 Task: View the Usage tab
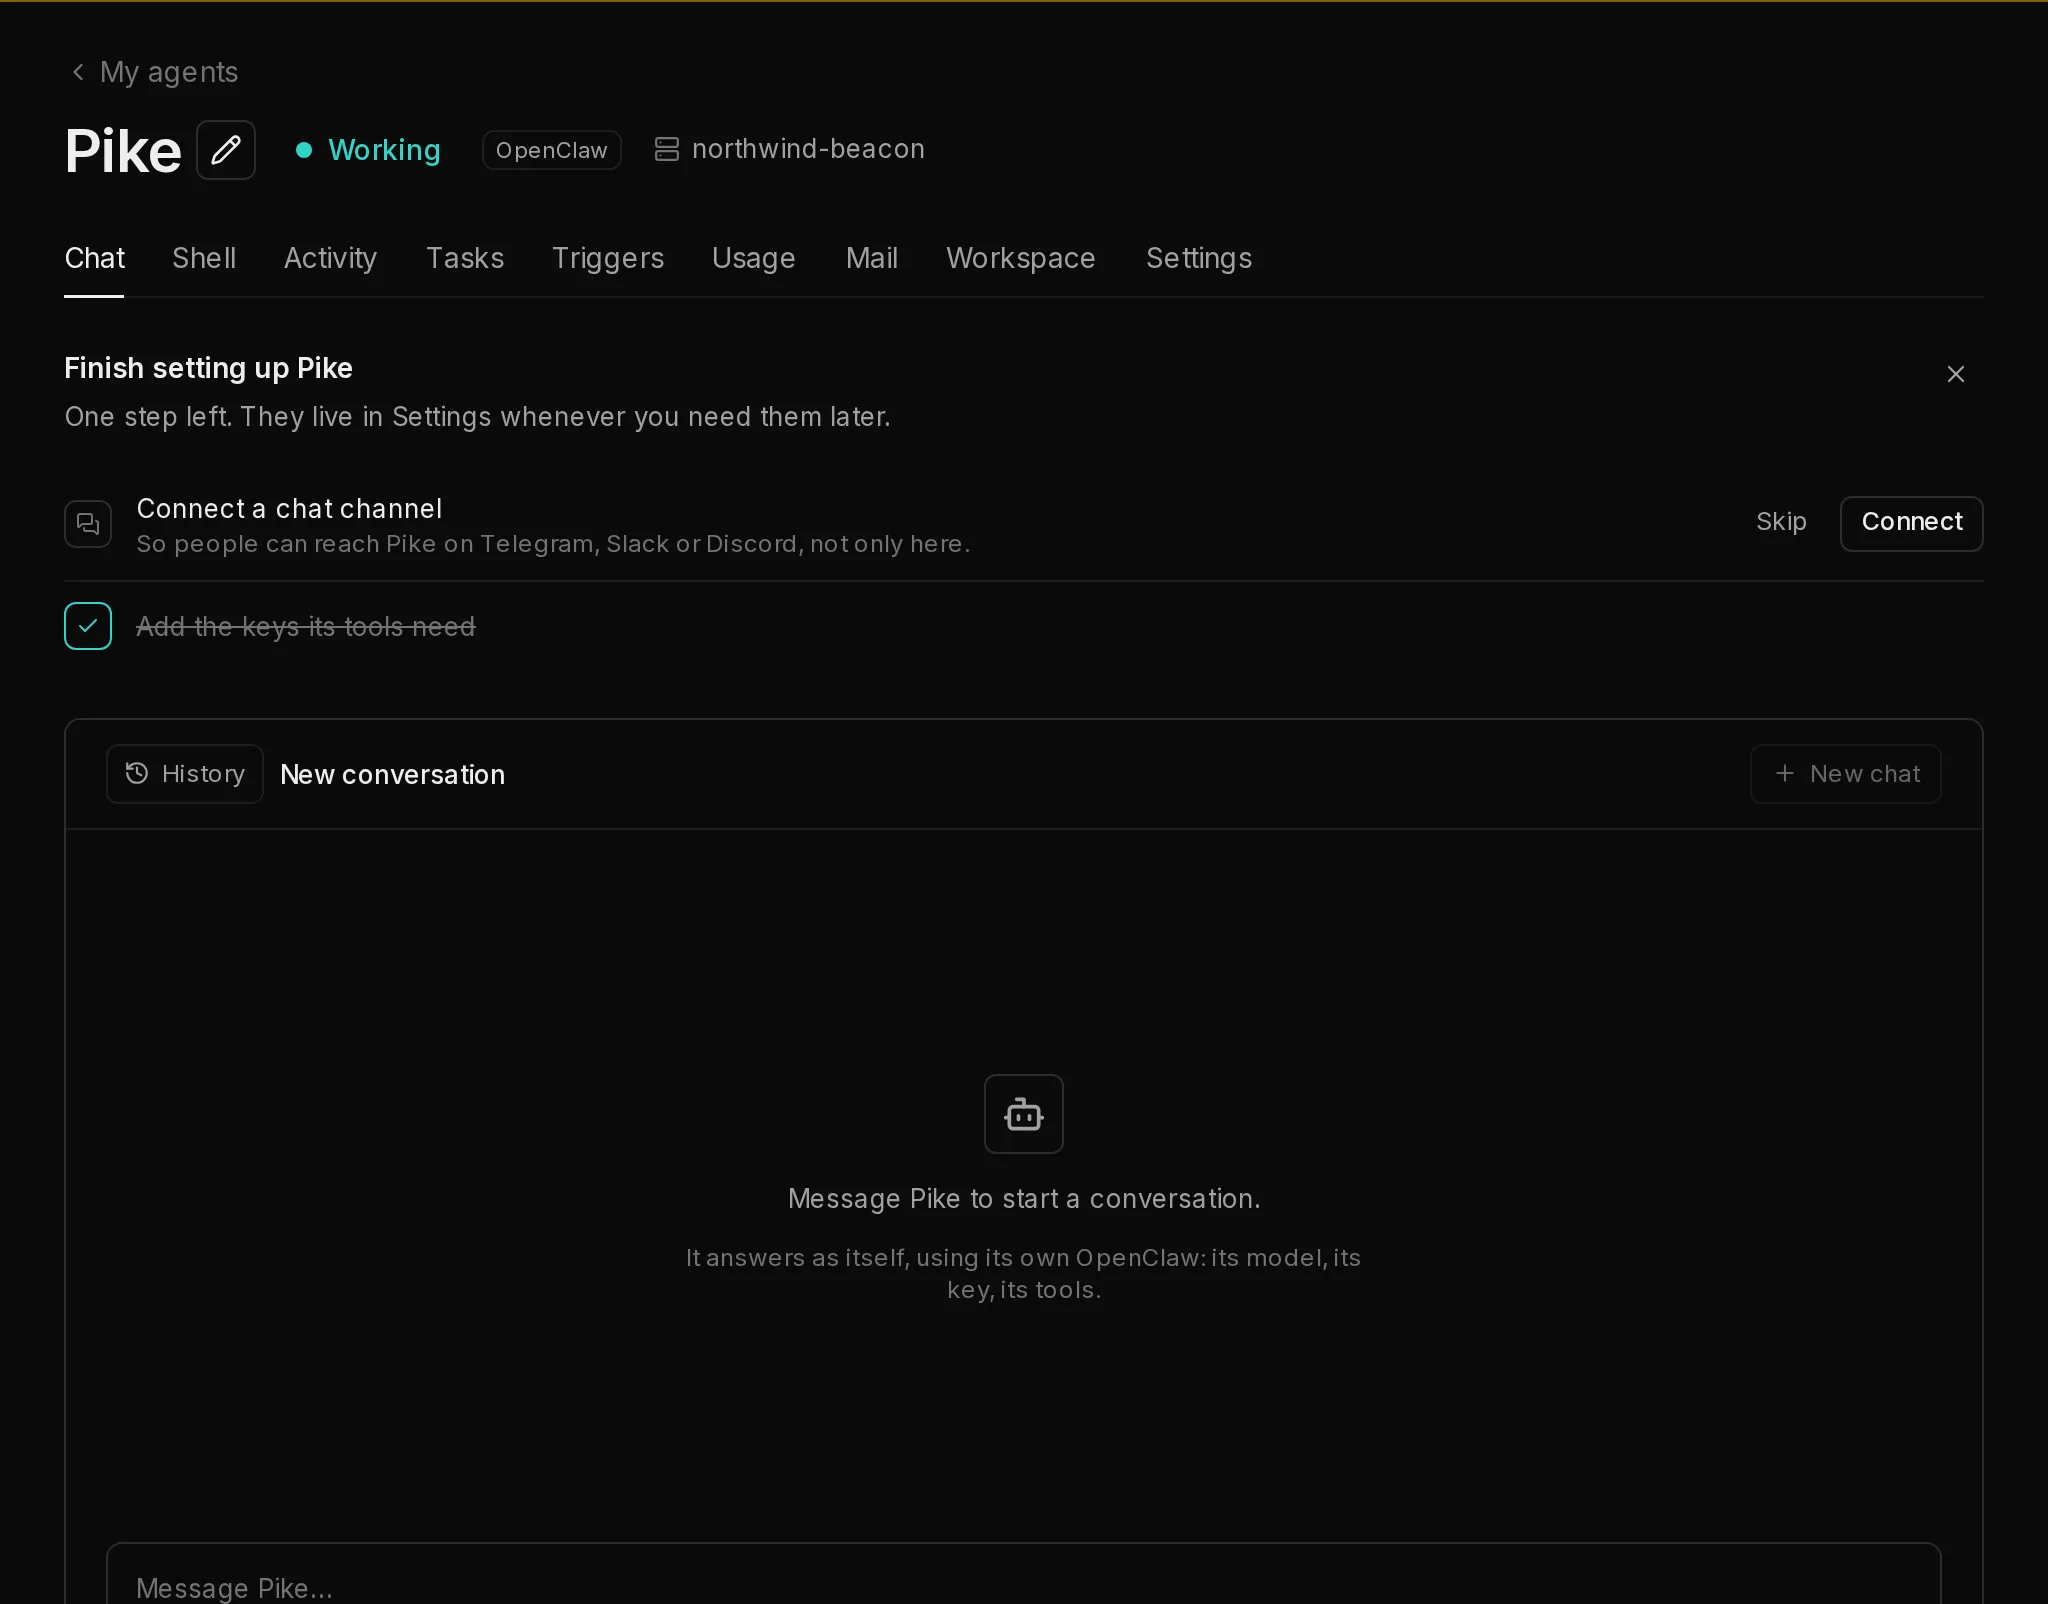[754, 258]
